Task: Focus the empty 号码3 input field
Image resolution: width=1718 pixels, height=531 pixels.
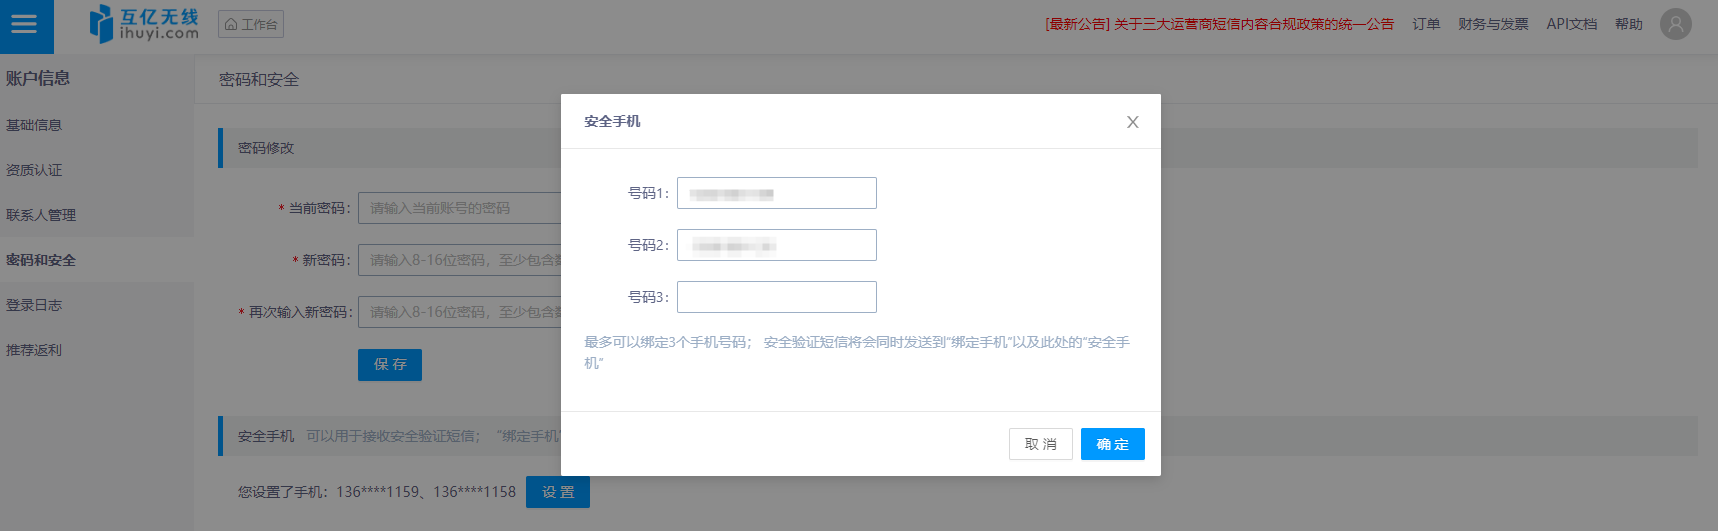Action: (776, 297)
